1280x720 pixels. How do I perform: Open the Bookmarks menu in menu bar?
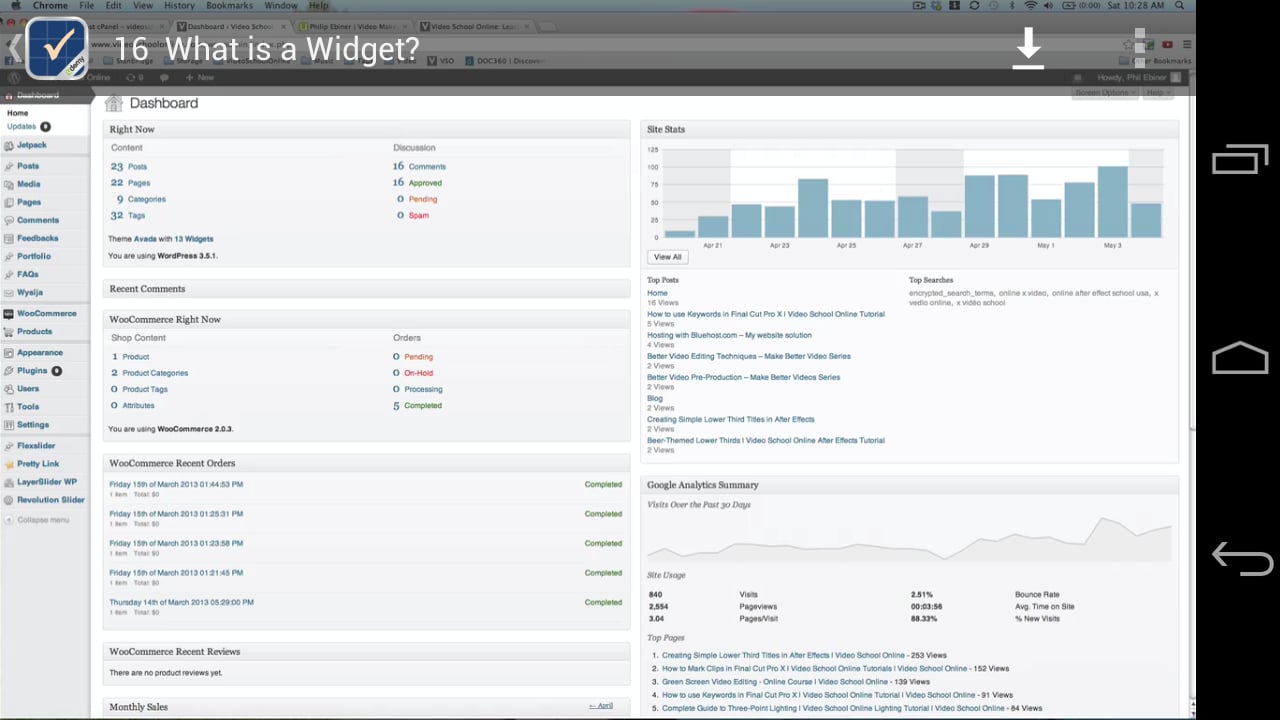pyautogui.click(x=229, y=6)
